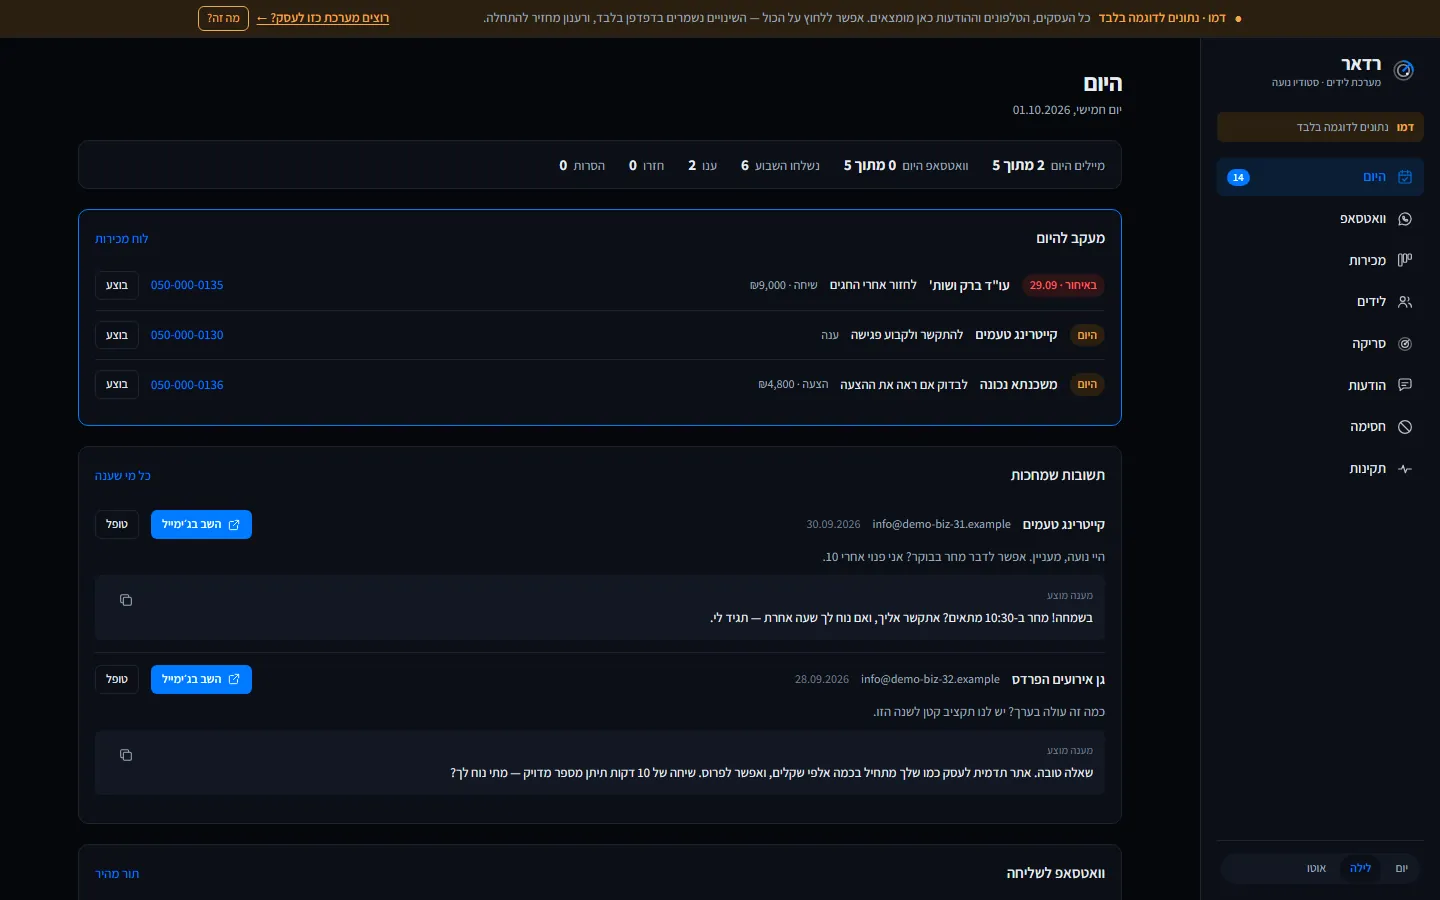
Task: Click the calendar icon beside היום
Action: pyautogui.click(x=1405, y=177)
